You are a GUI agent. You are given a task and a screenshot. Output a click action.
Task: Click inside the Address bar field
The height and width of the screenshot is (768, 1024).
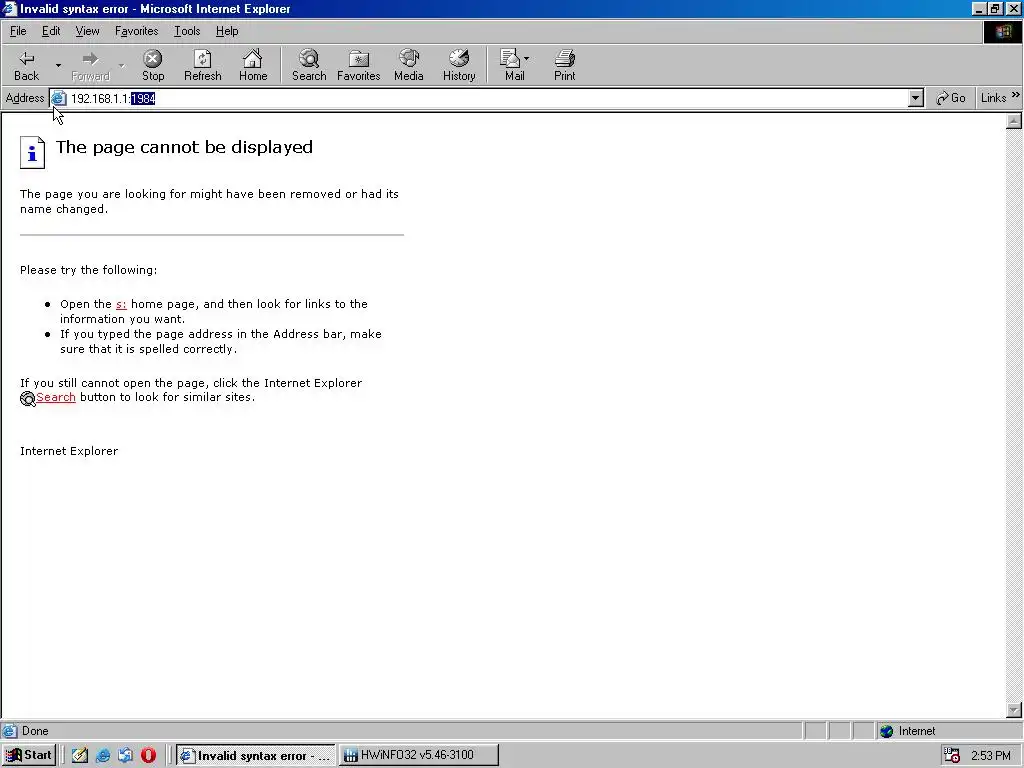(x=487, y=99)
